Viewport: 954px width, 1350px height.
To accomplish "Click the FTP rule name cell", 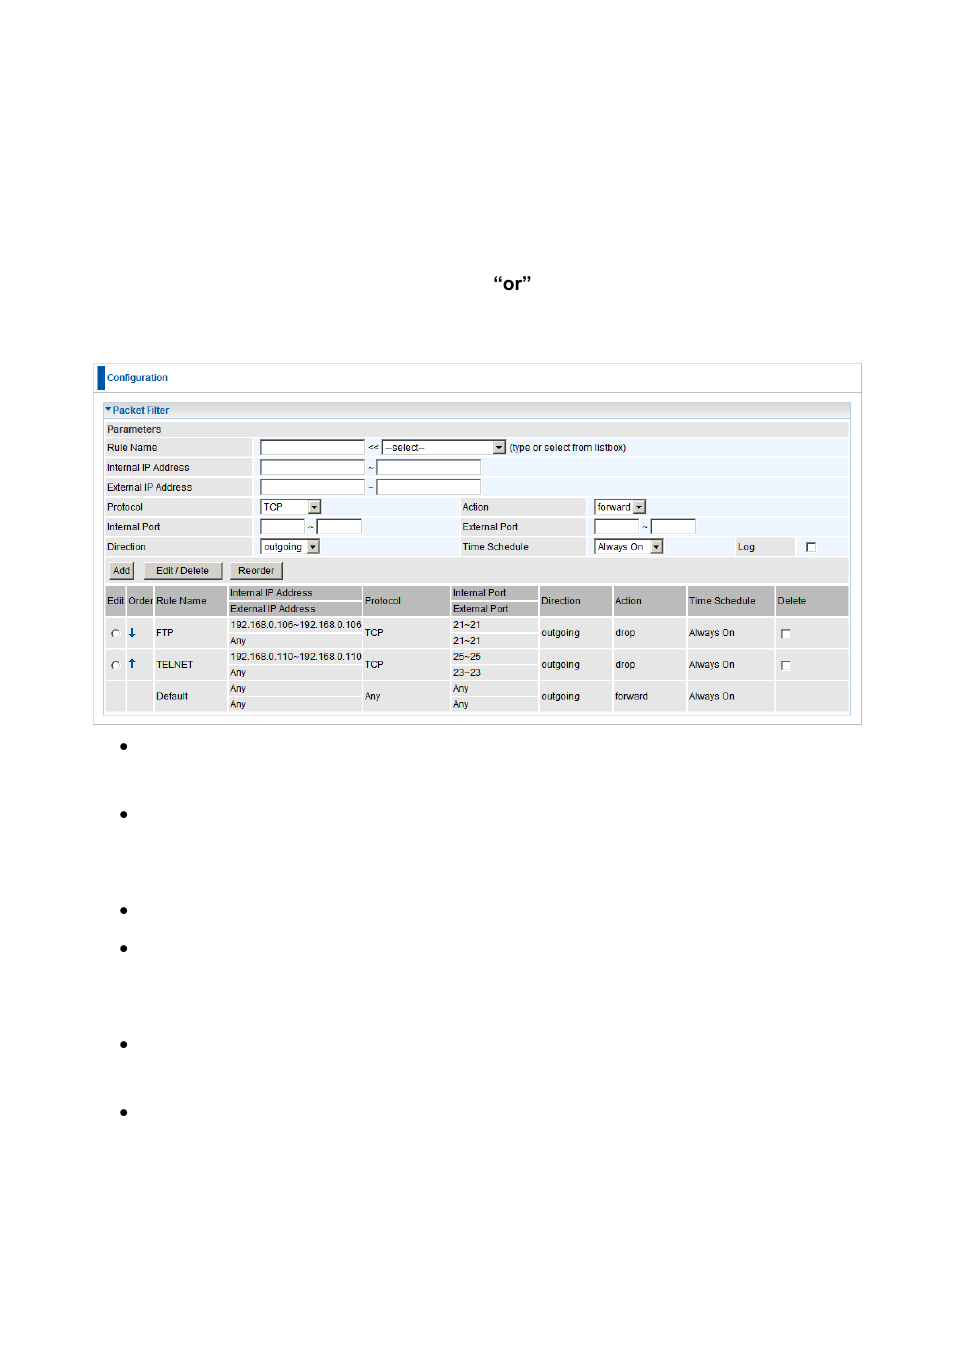I will pos(190,633).
